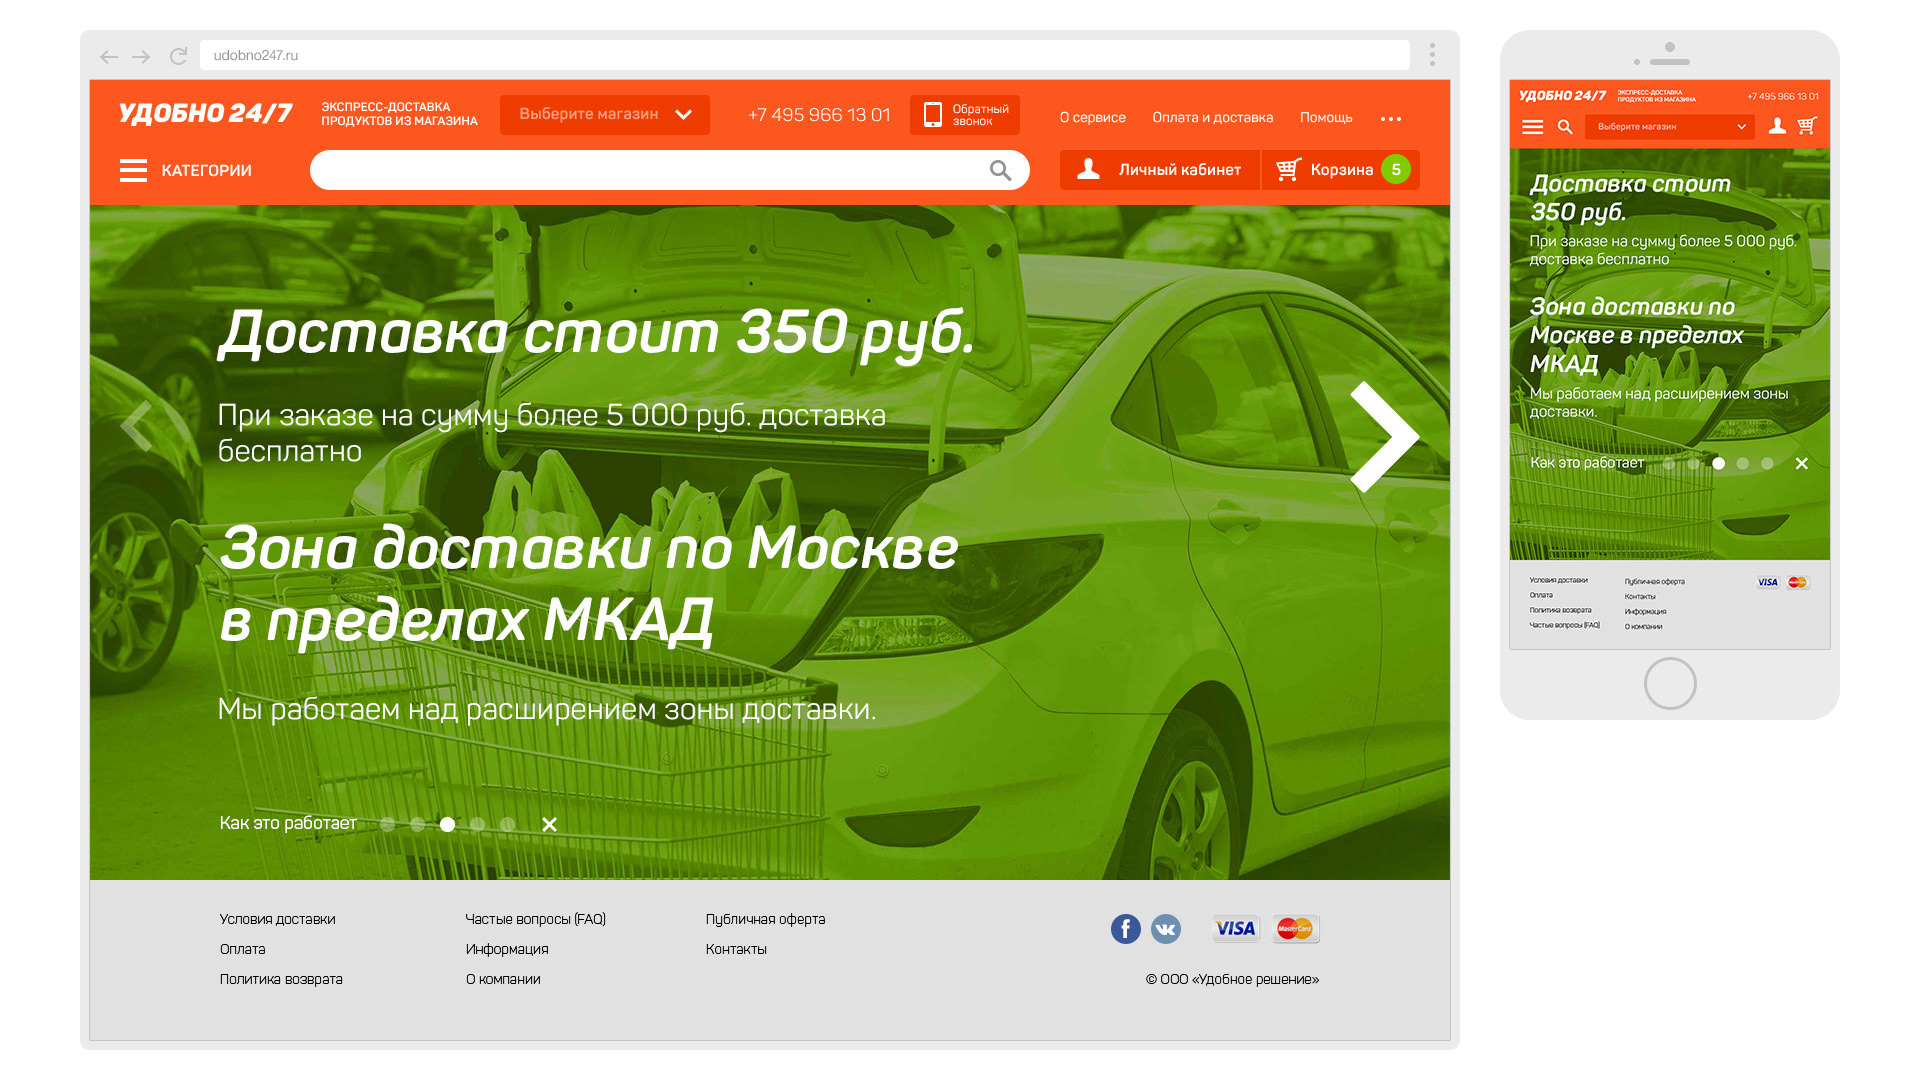Open the О сервисе menu item
Image resolution: width=1920 pixels, height=1080 pixels.
pyautogui.click(x=1092, y=118)
